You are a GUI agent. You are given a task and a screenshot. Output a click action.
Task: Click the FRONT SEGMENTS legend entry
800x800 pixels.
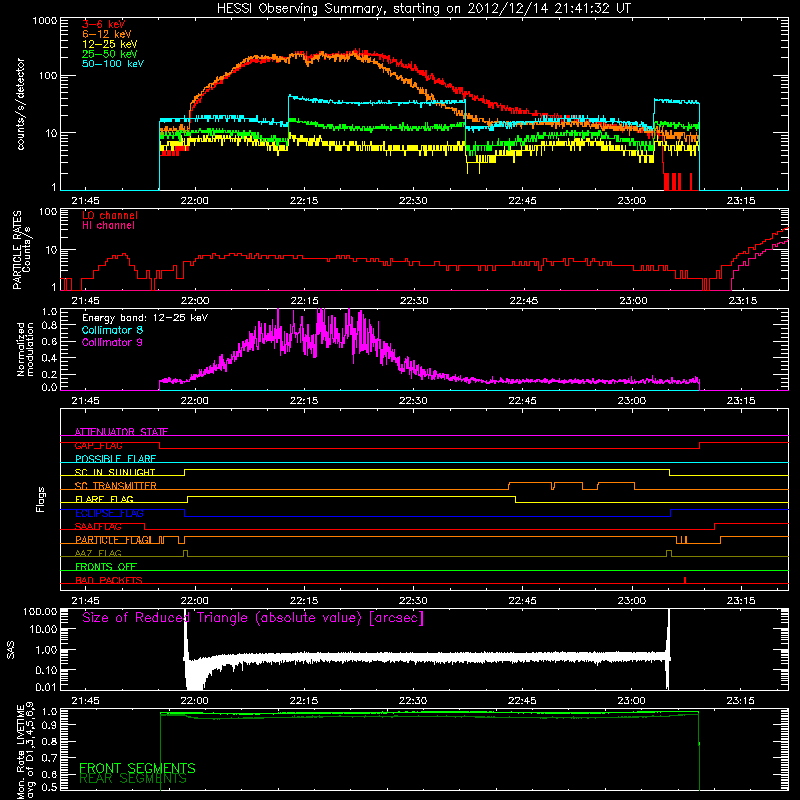(x=137, y=768)
